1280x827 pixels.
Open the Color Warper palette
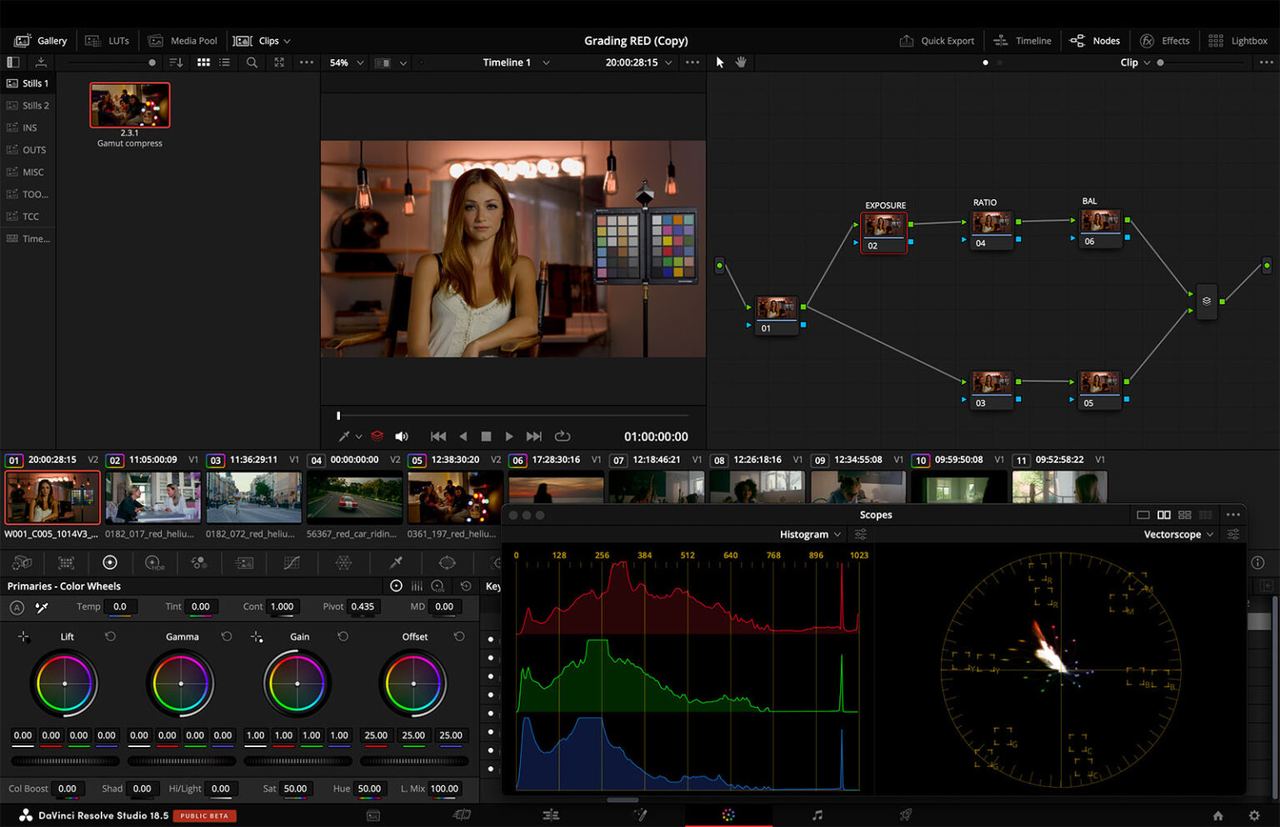pos(343,562)
